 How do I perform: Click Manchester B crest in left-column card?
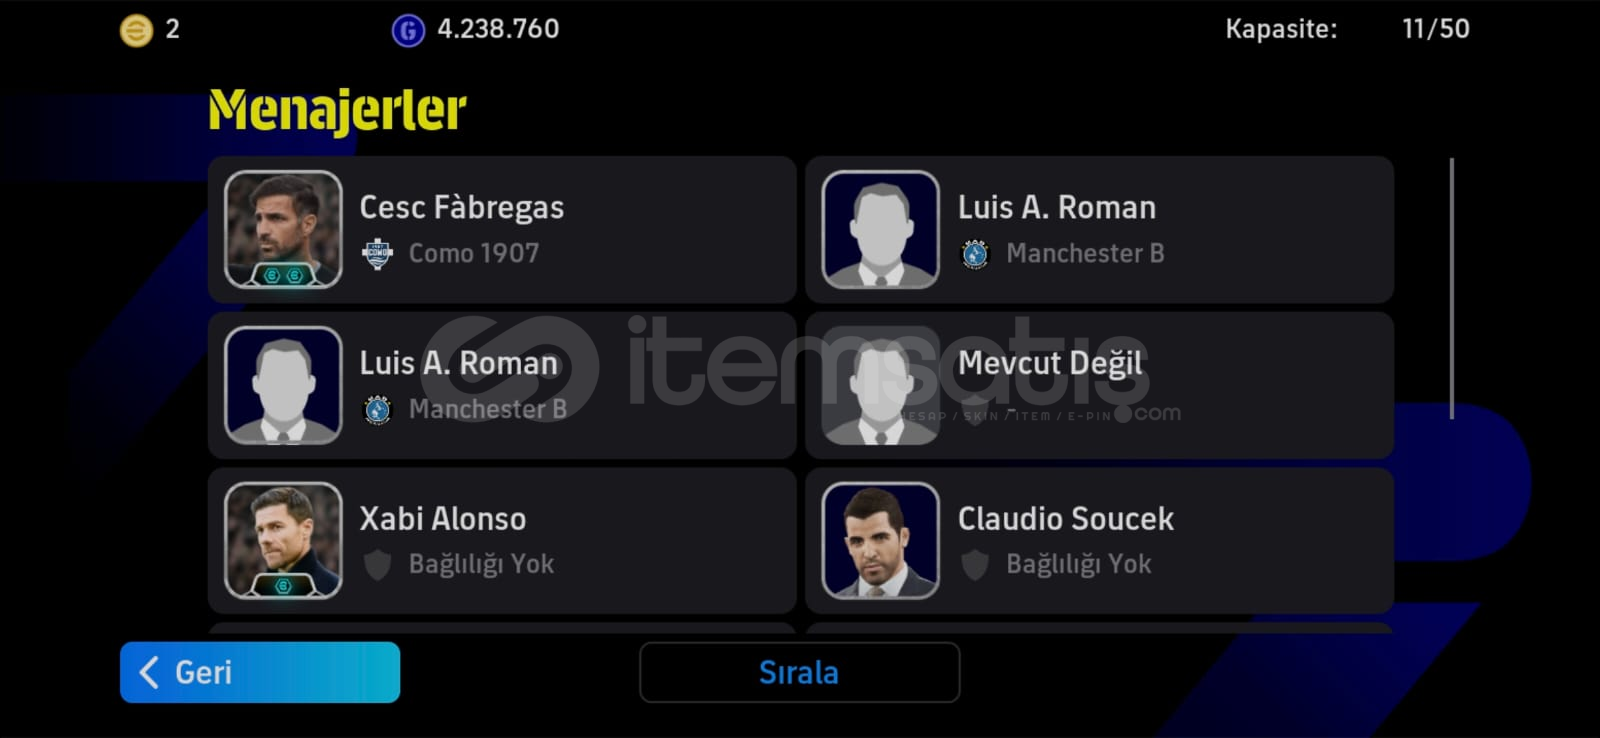click(x=377, y=409)
